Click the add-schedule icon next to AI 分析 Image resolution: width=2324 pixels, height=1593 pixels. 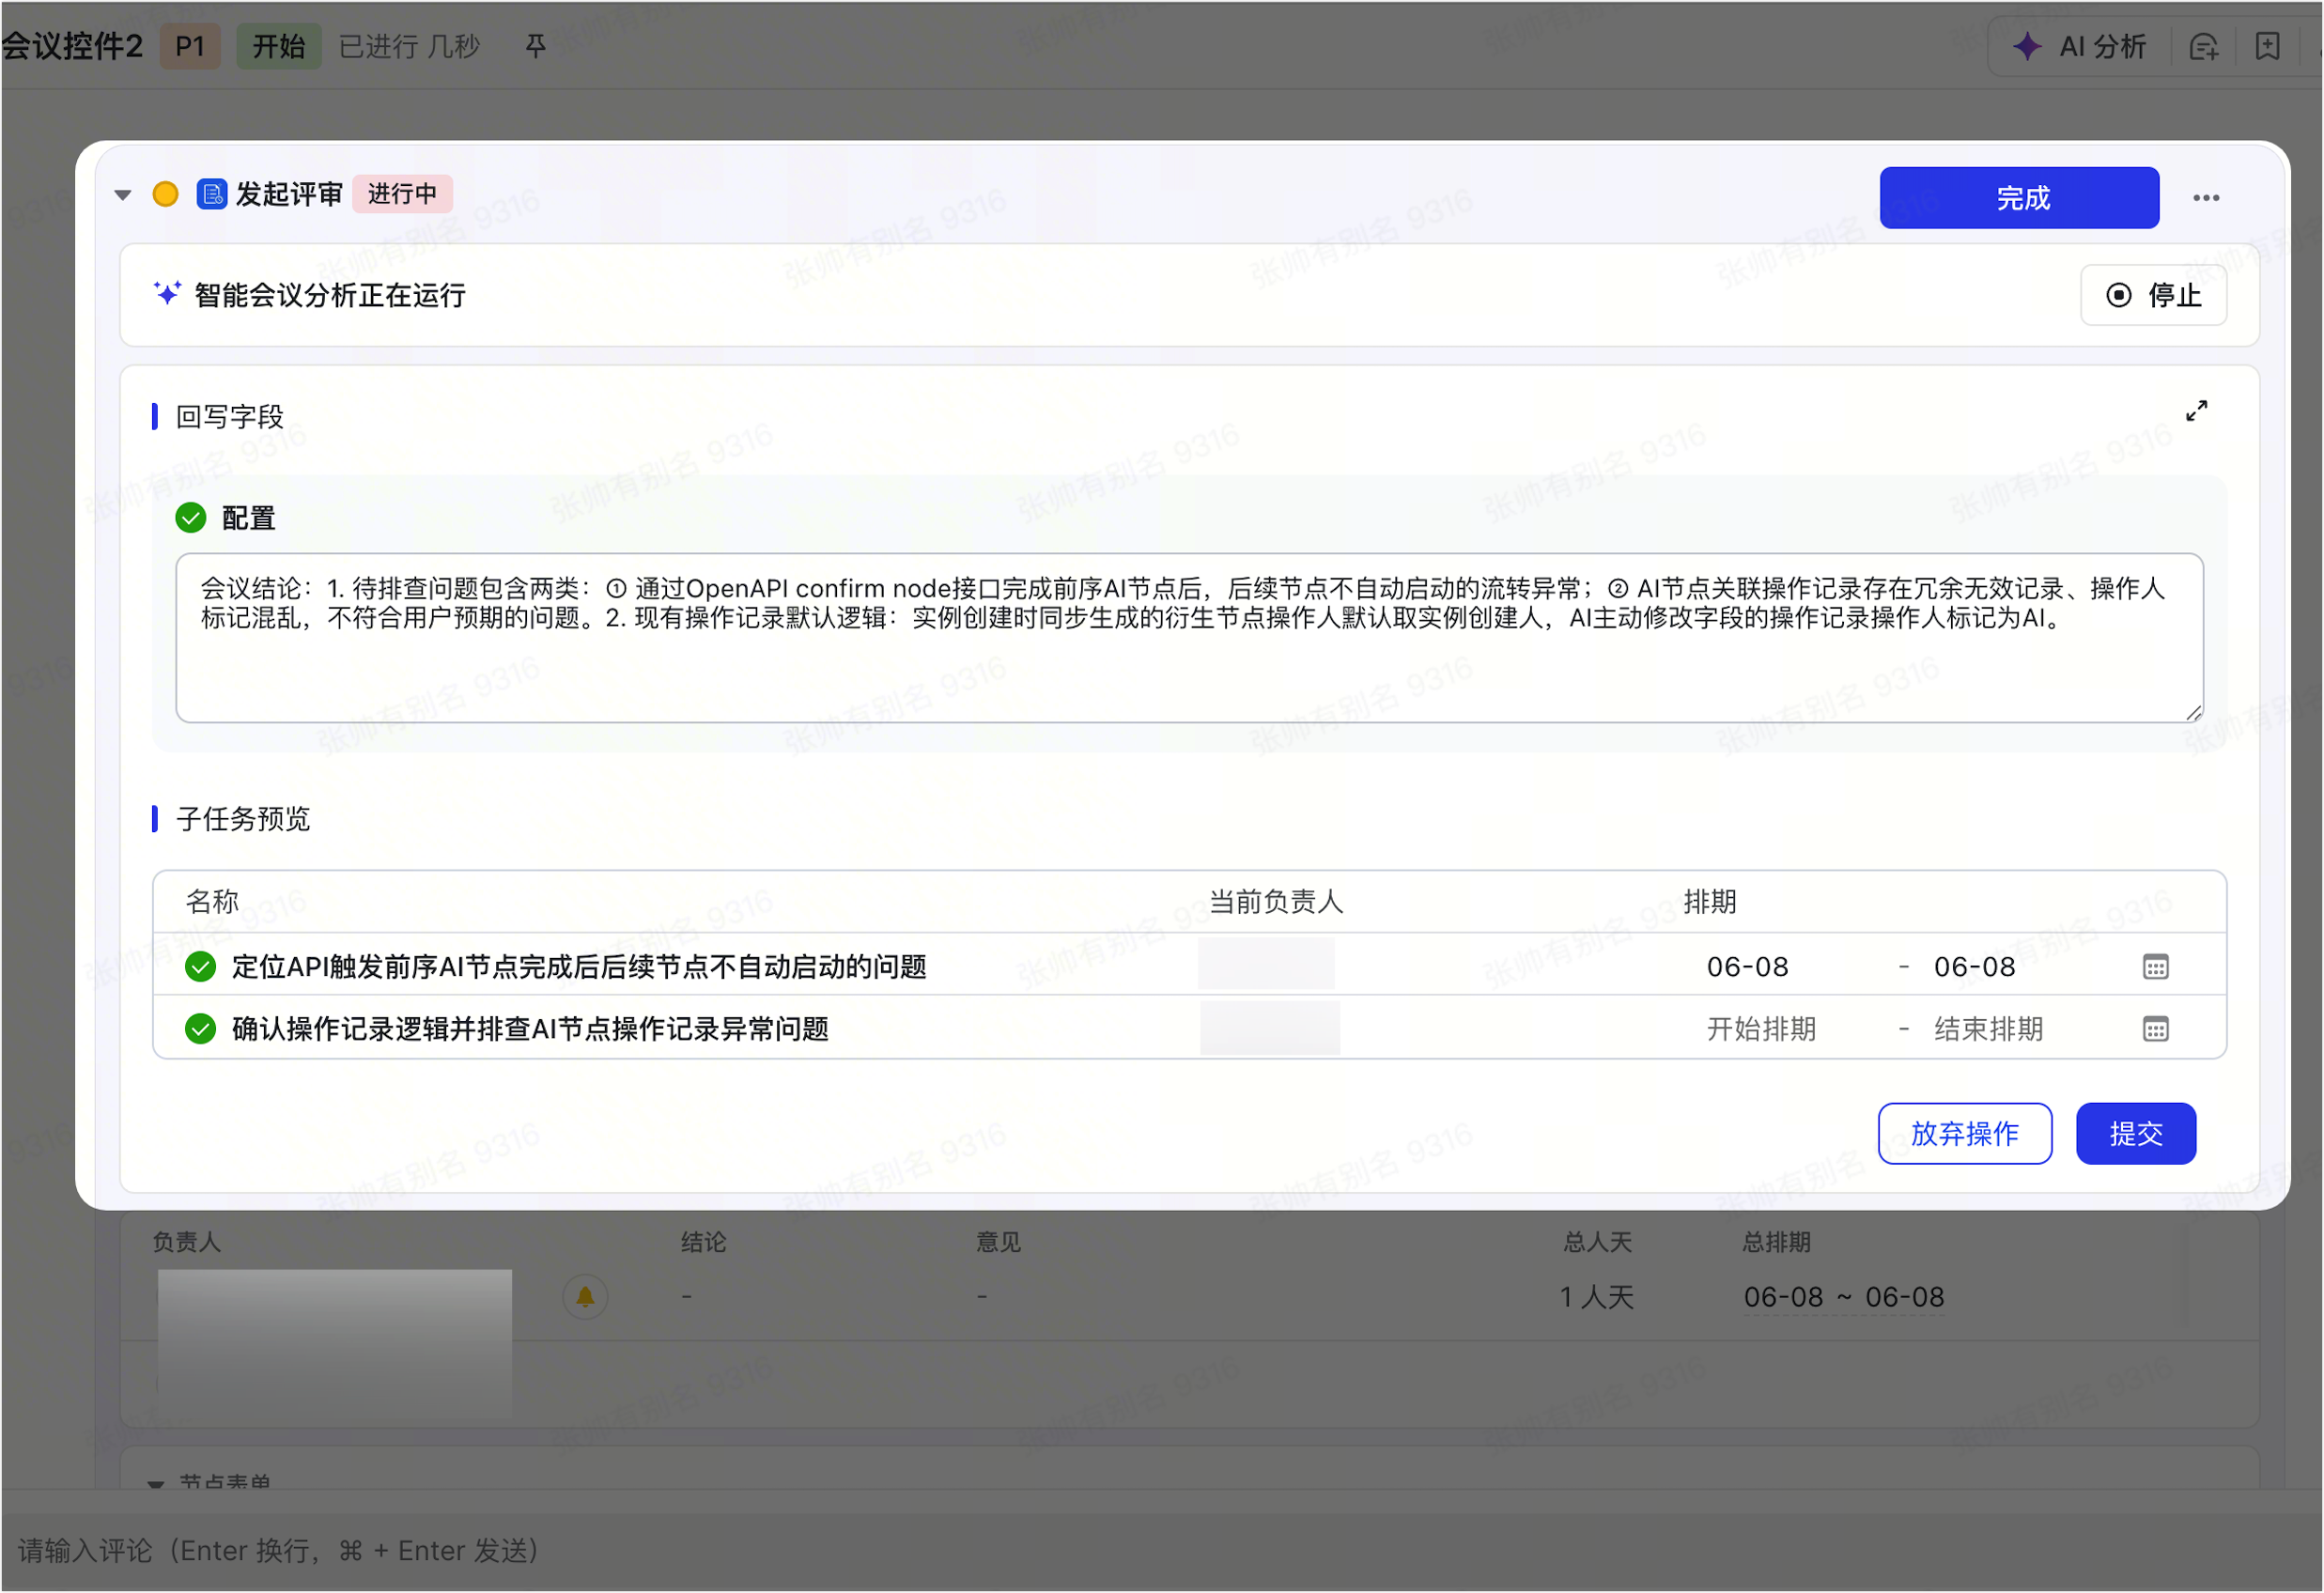[2204, 46]
